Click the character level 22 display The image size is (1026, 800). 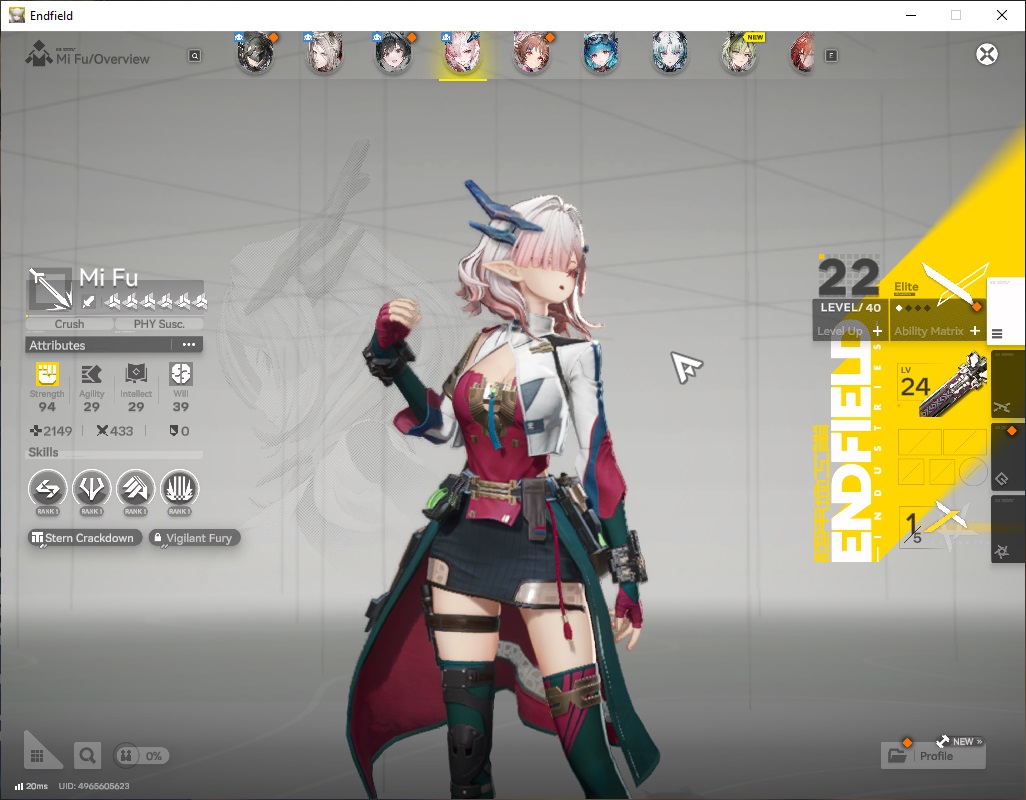tap(849, 277)
